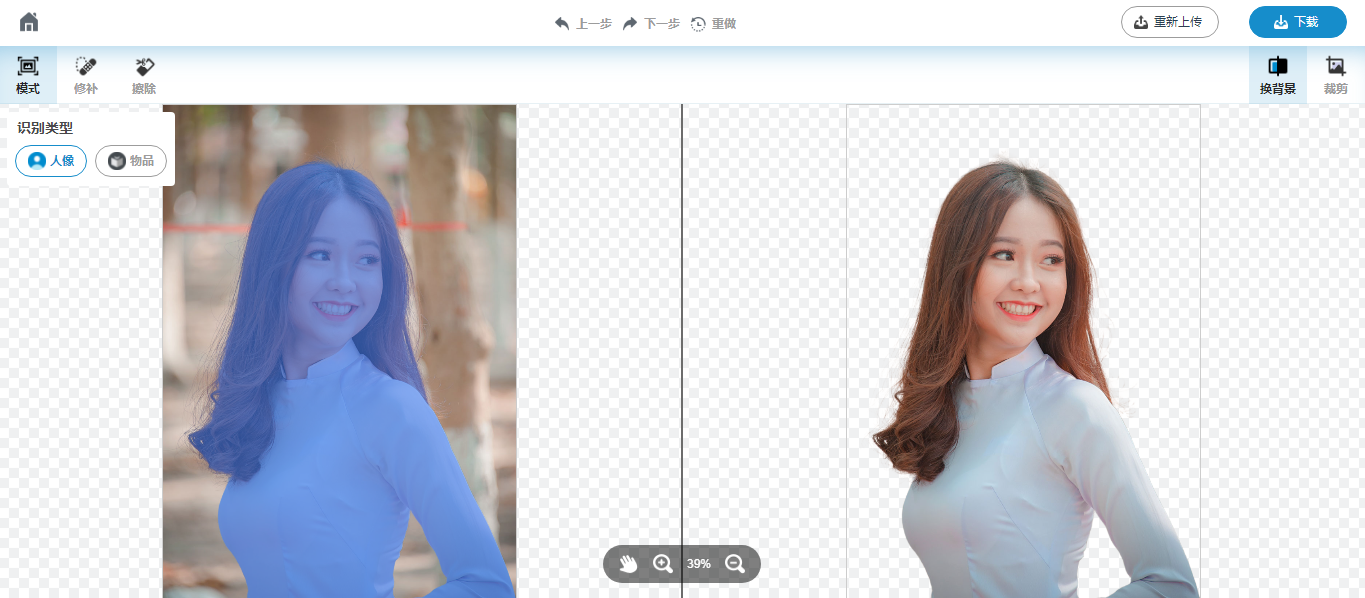Click the original photo with blue mask
1365x598 pixels.
click(x=339, y=350)
